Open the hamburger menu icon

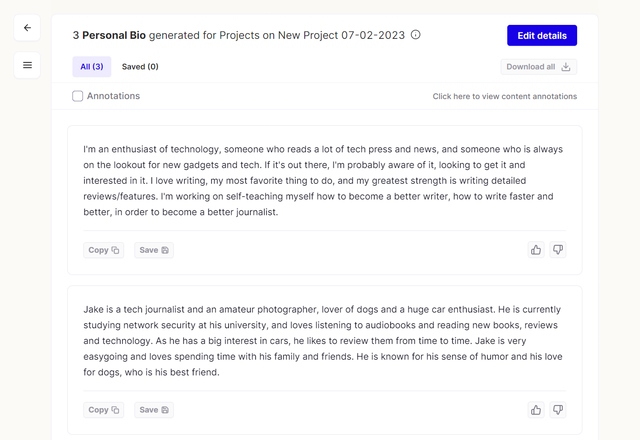pos(27,65)
